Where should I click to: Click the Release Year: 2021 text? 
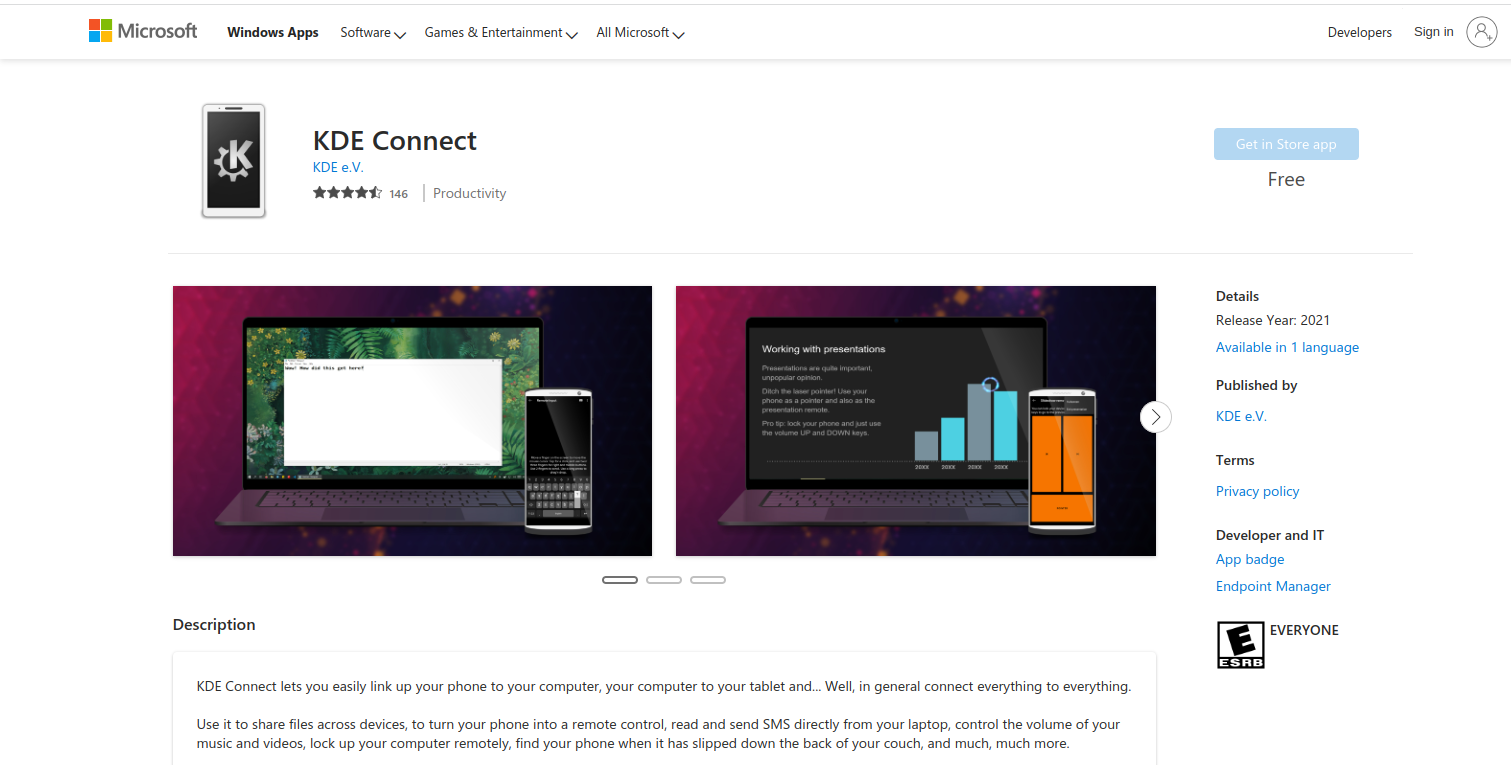tap(1273, 321)
